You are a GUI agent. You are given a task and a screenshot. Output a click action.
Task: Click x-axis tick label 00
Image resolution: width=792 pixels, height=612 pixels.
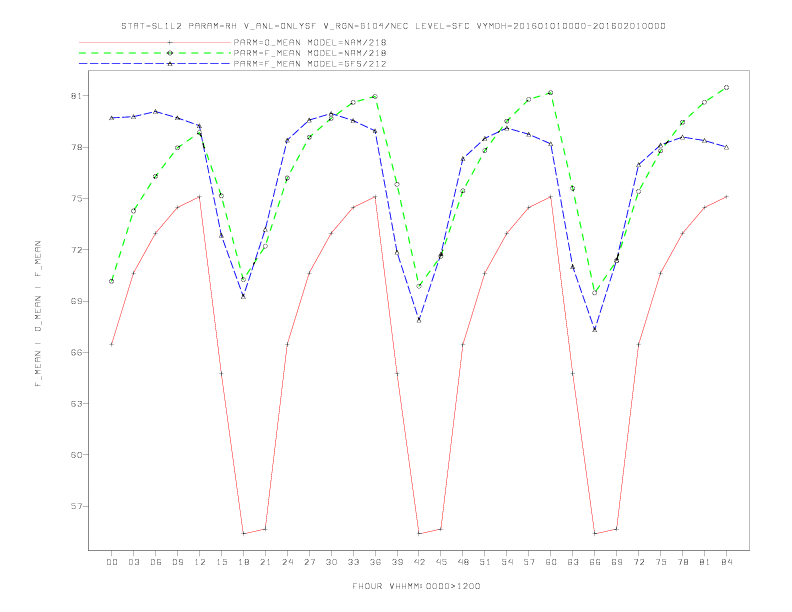(112, 562)
